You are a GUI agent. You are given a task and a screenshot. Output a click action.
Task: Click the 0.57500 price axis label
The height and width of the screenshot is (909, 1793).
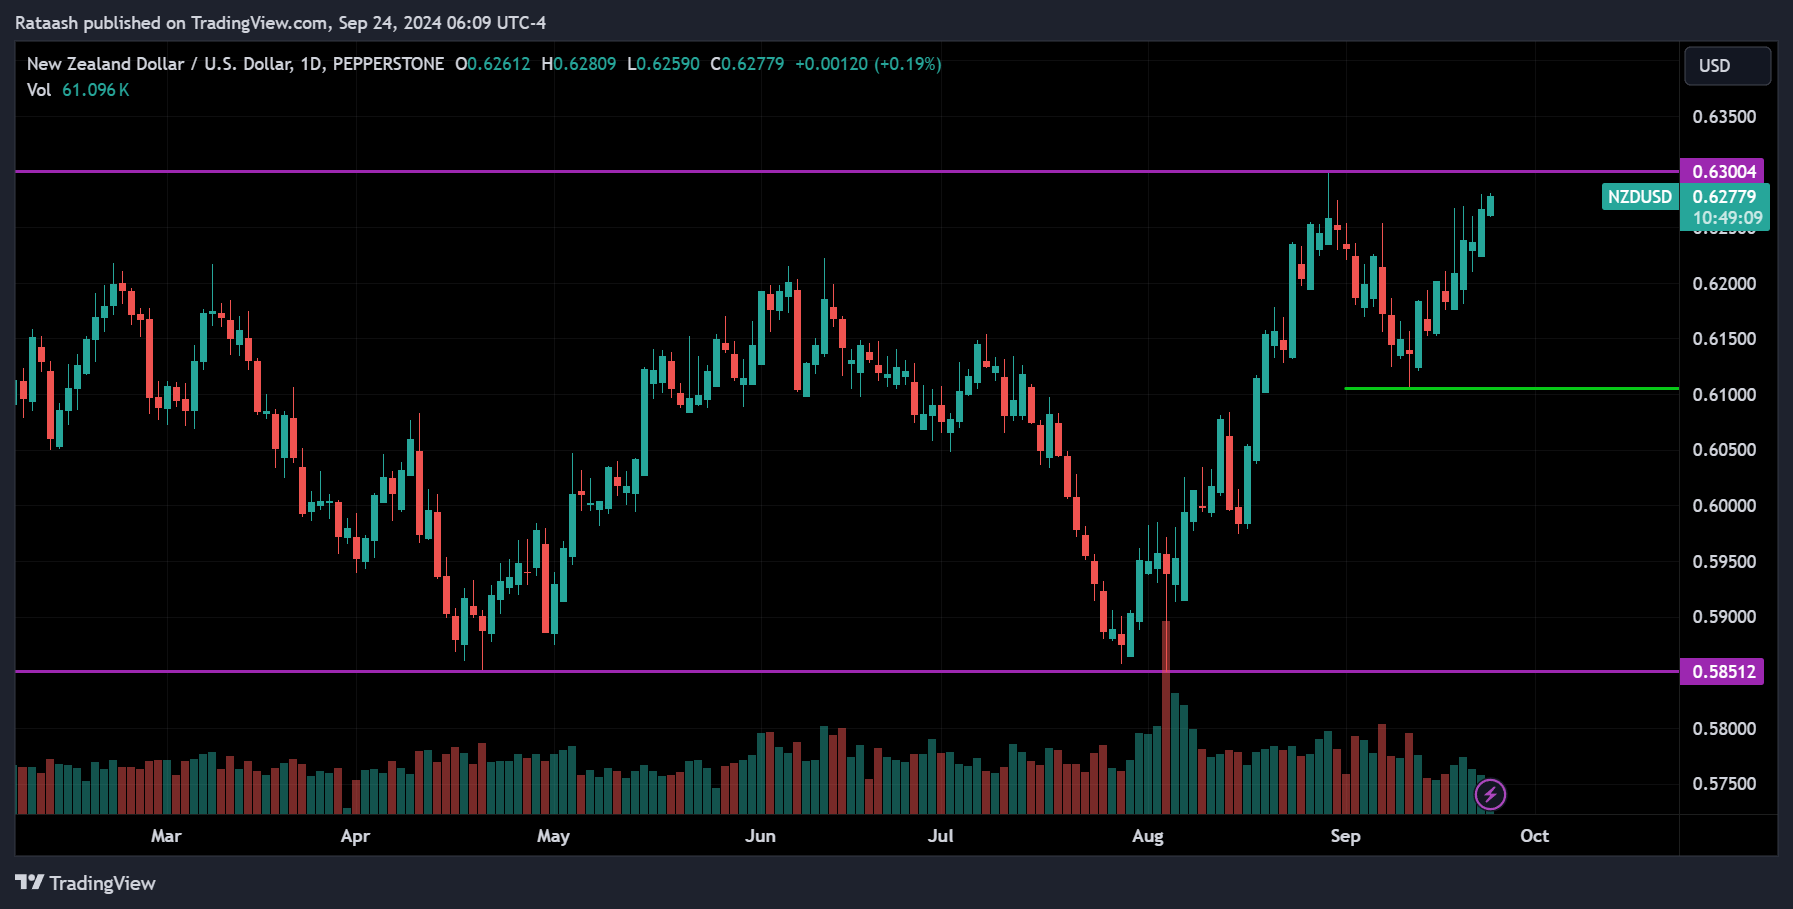click(x=1724, y=784)
